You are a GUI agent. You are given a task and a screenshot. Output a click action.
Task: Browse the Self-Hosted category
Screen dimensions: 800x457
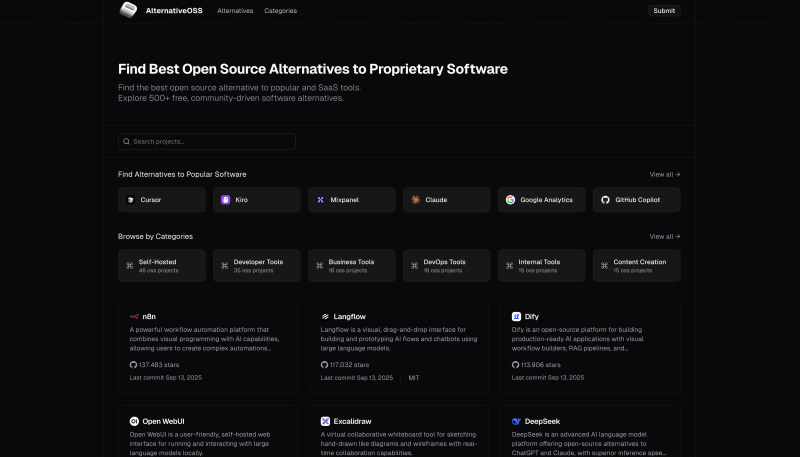pyautogui.click(x=162, y=266)
